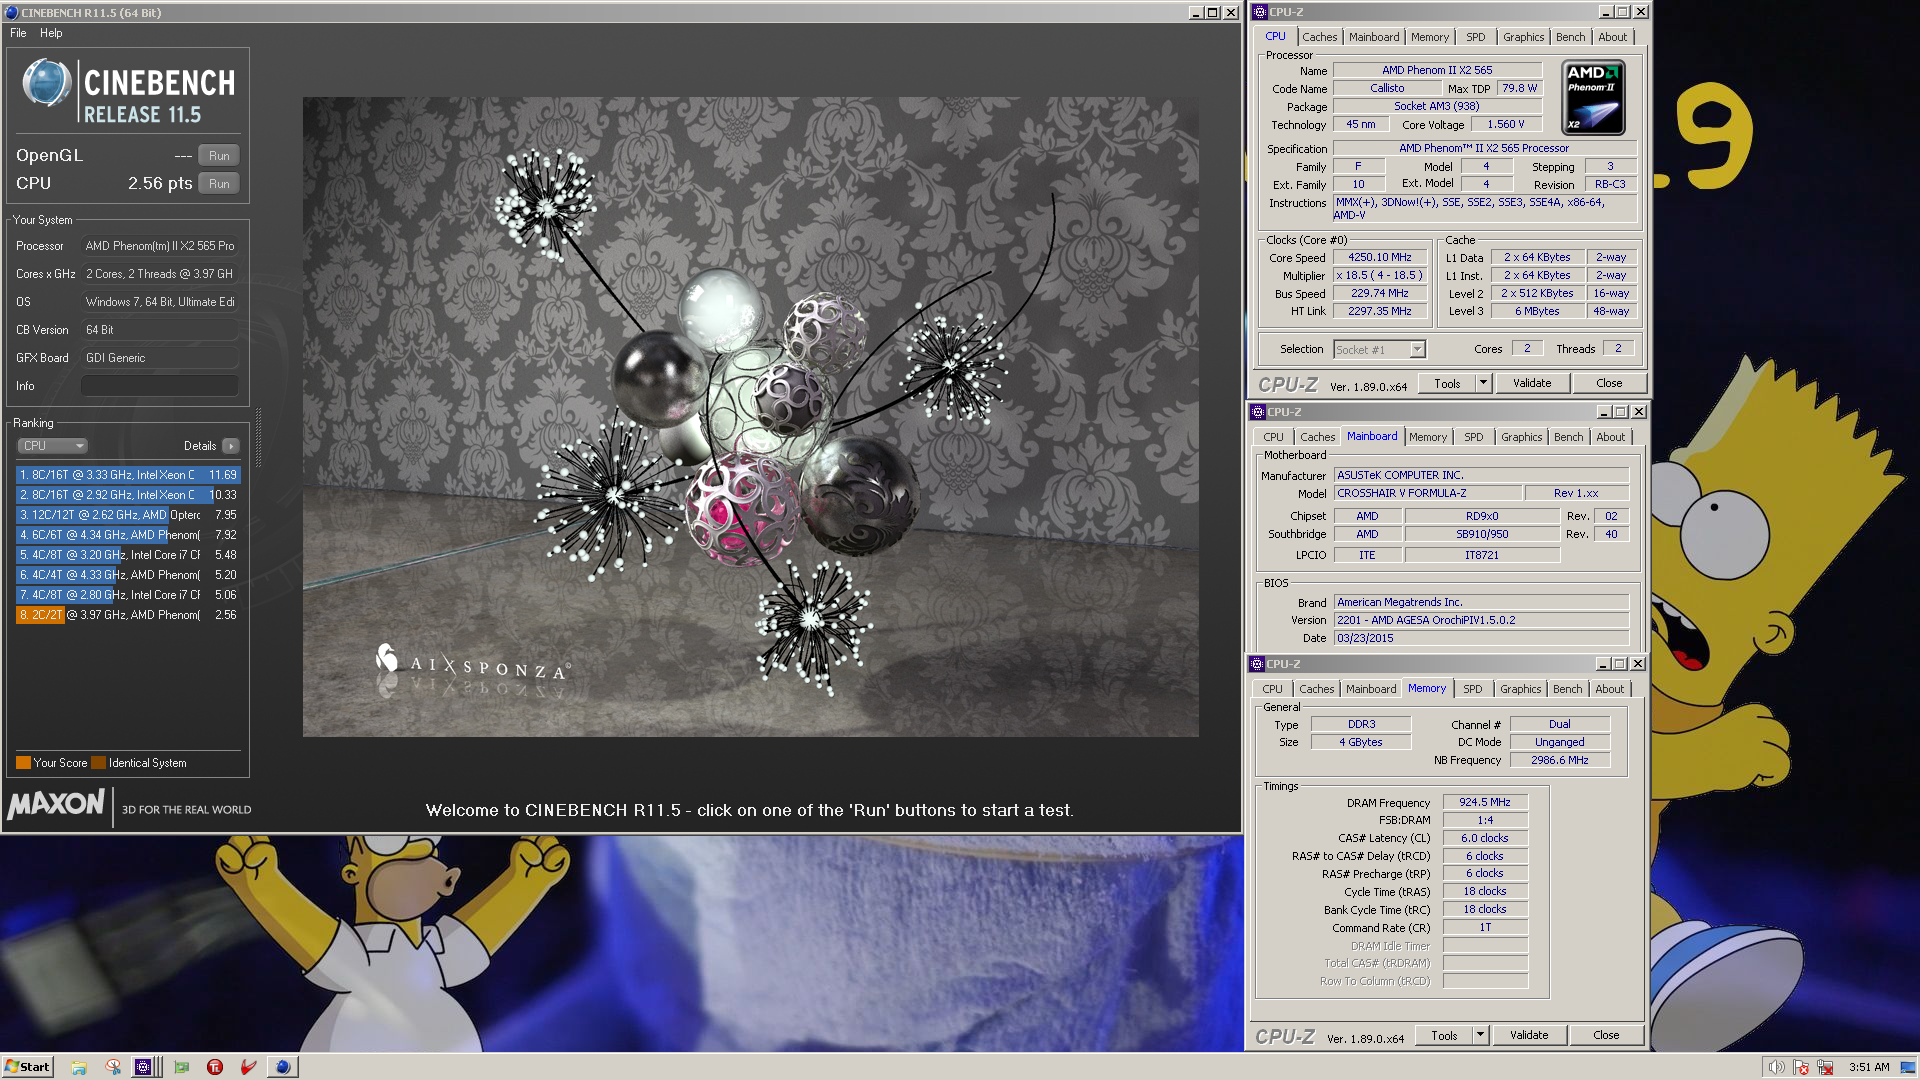The width and height of the screenshot is (1920, 1080).
Task: Open CPU tab in the Mainboard CPU-Z window
Action: [x=1273, y=437]
